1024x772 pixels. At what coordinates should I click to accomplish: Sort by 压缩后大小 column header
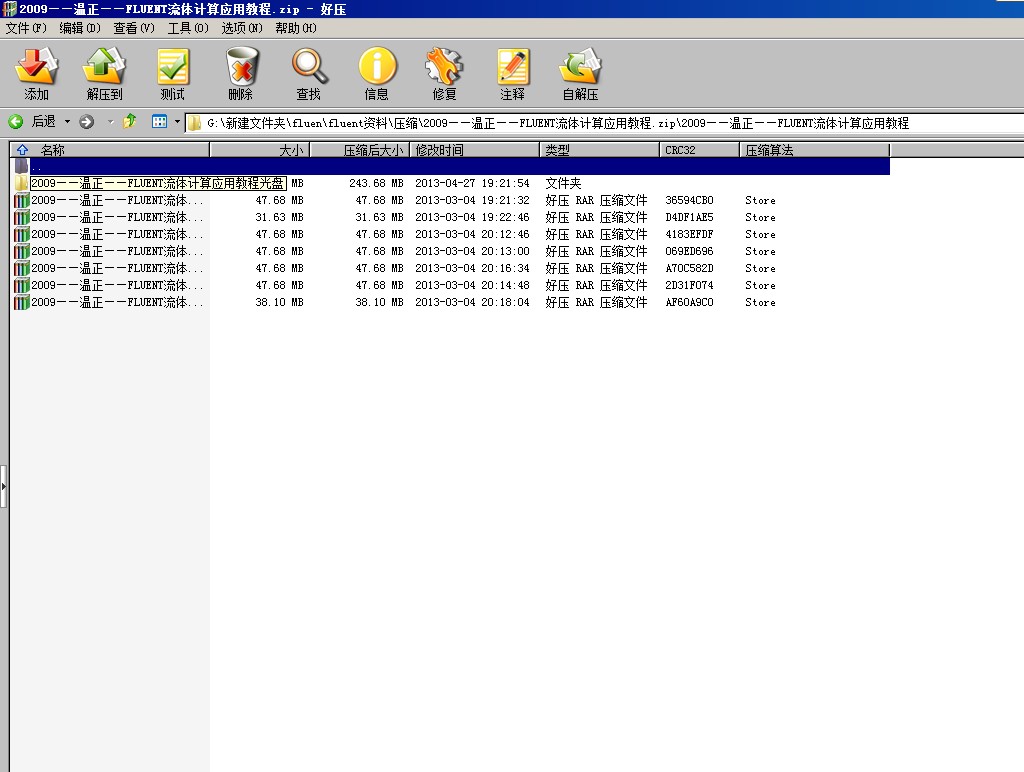point(360,150)
